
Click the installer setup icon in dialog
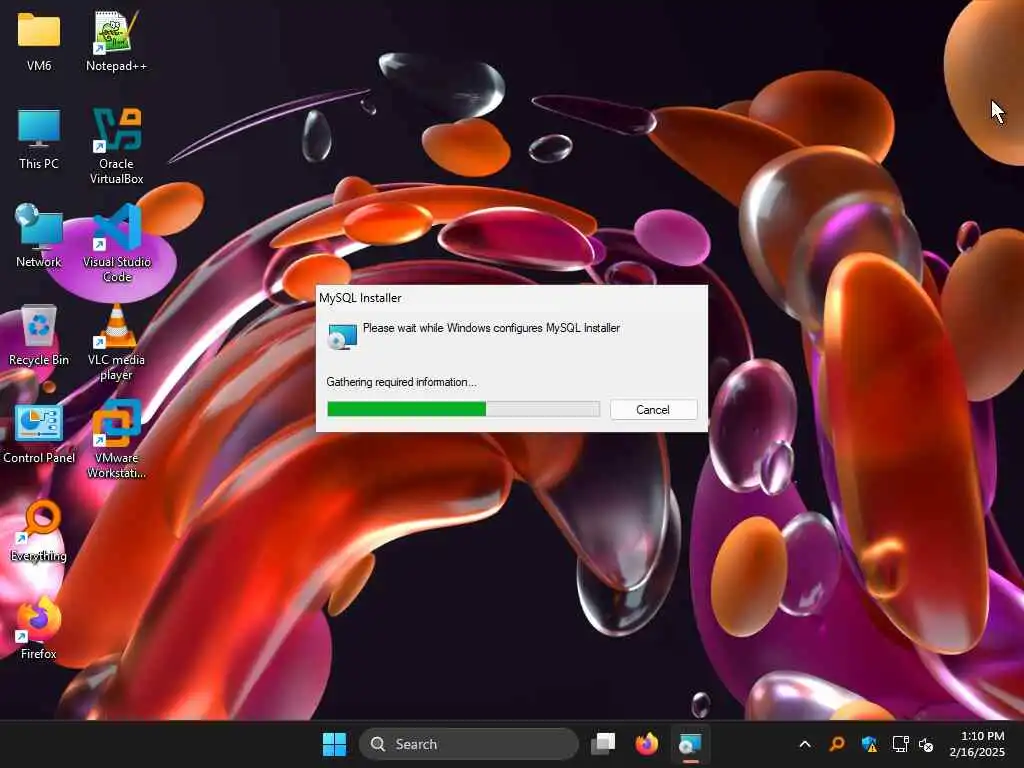coord(342,336)
